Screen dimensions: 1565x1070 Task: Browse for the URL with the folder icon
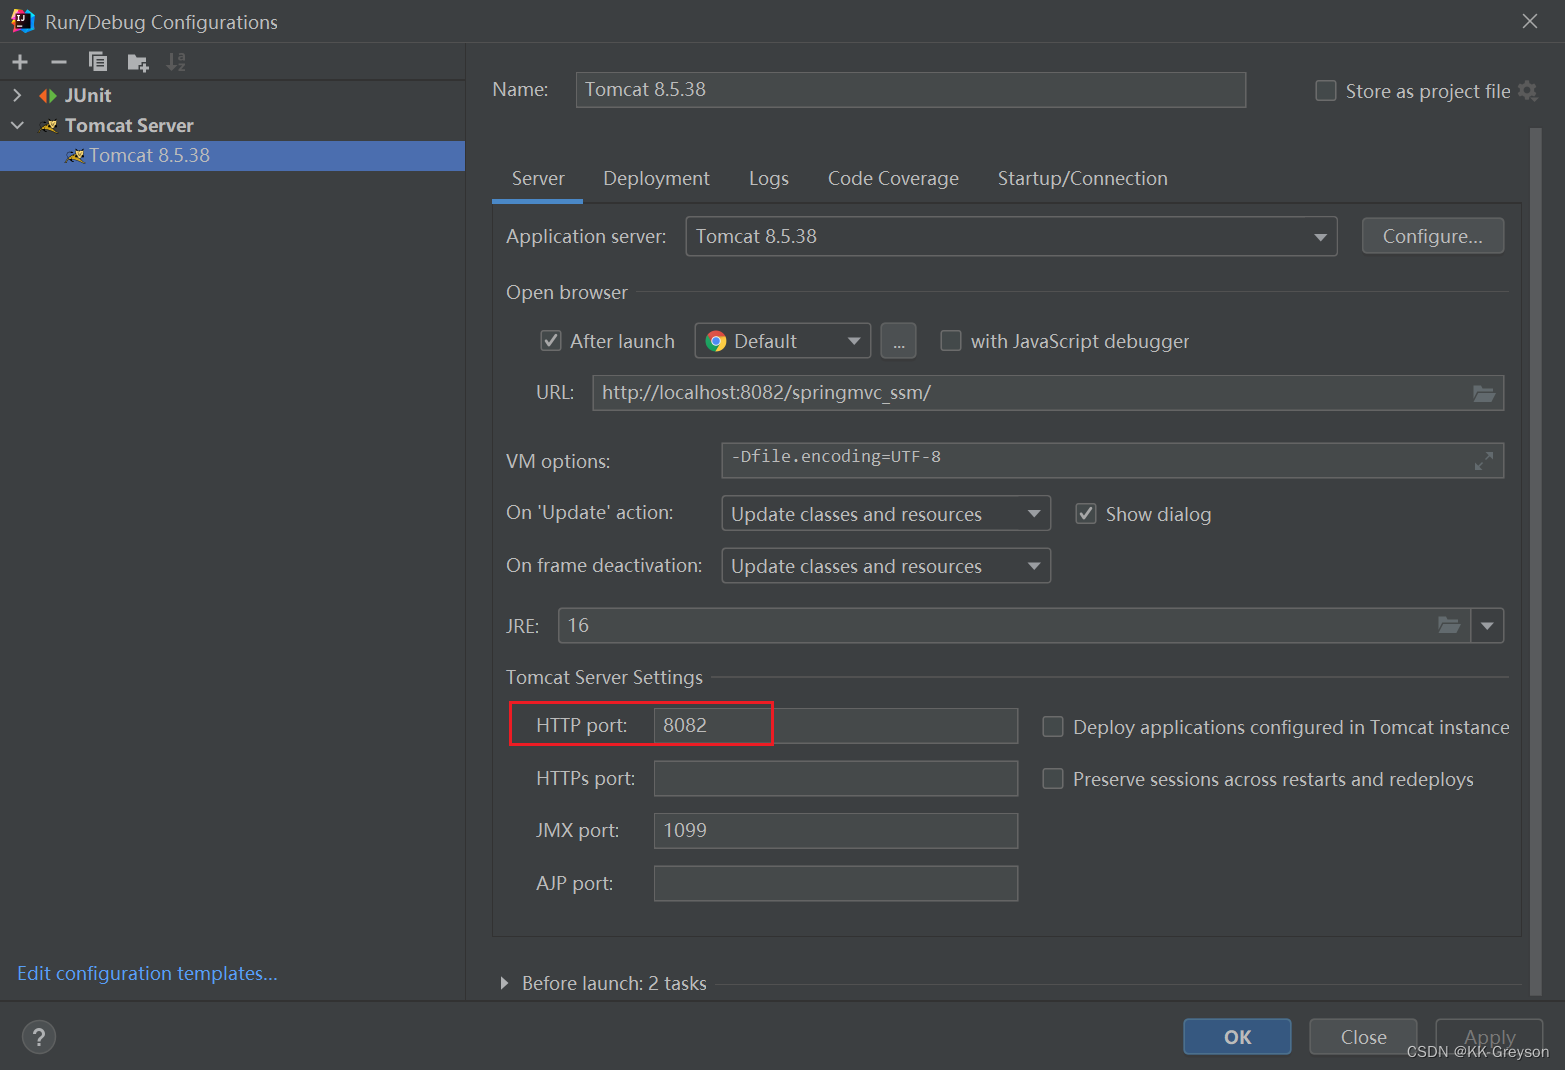tap(1484, 393)
